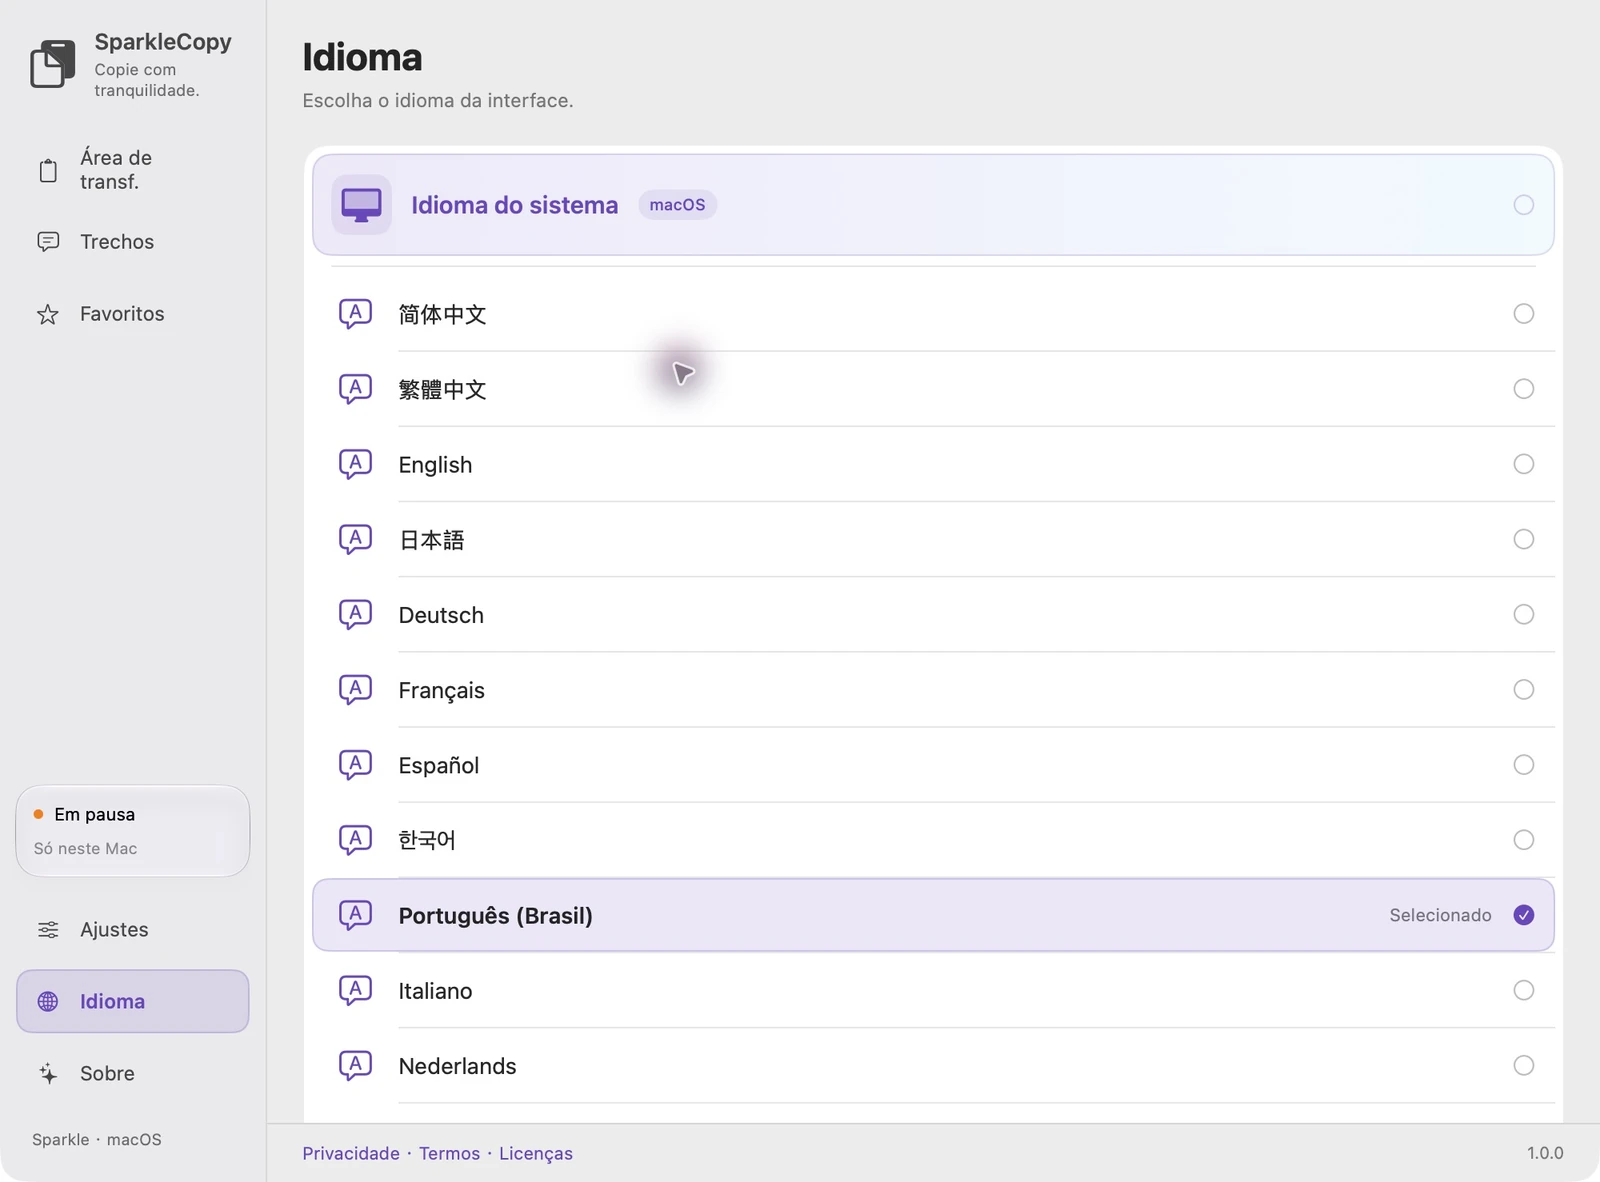Click the clipboard icon beside Área de transf.

click(x=48, y=170)
